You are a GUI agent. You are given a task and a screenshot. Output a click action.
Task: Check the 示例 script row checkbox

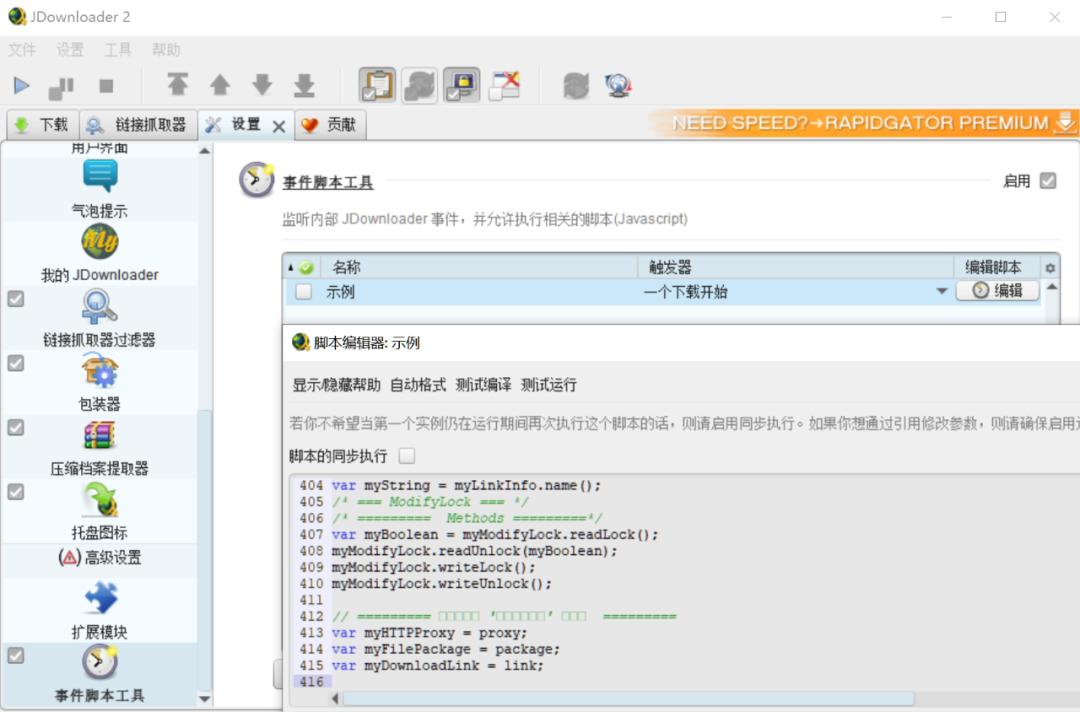(x=304, y=290)
